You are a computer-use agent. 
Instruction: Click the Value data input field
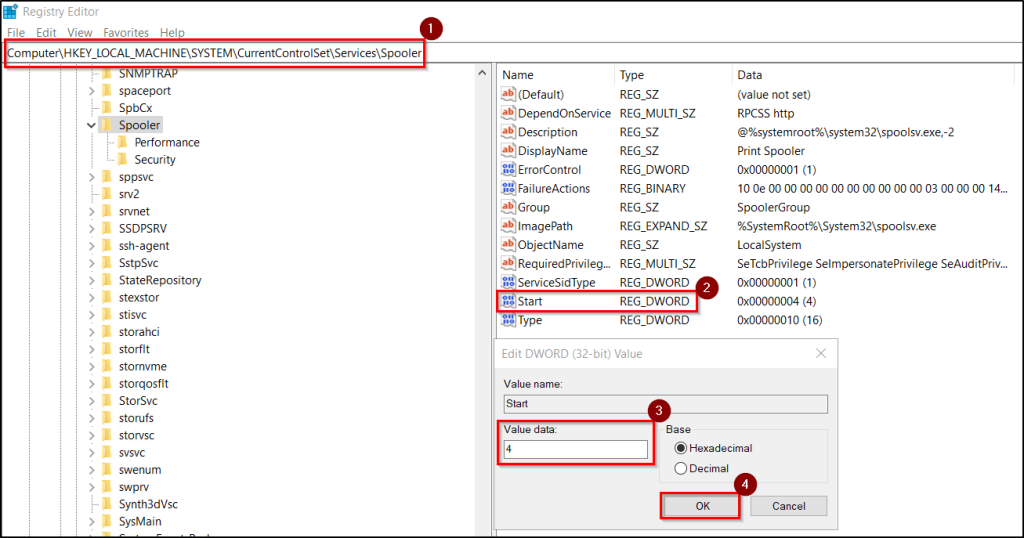point(575,449)
